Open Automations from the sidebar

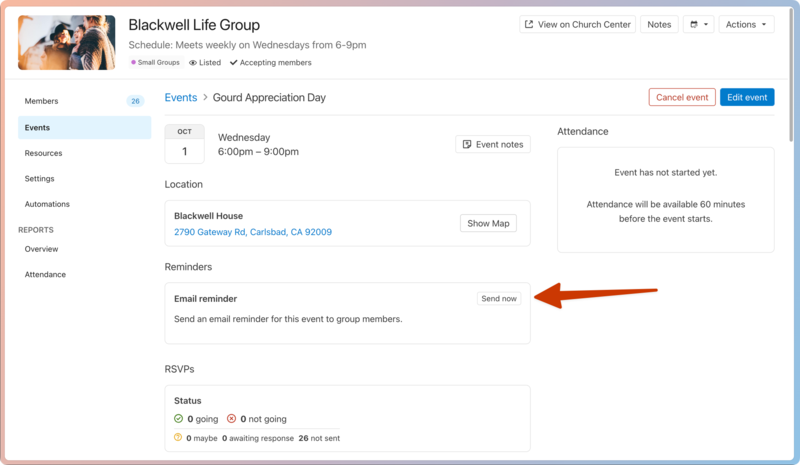pos(47,204)
